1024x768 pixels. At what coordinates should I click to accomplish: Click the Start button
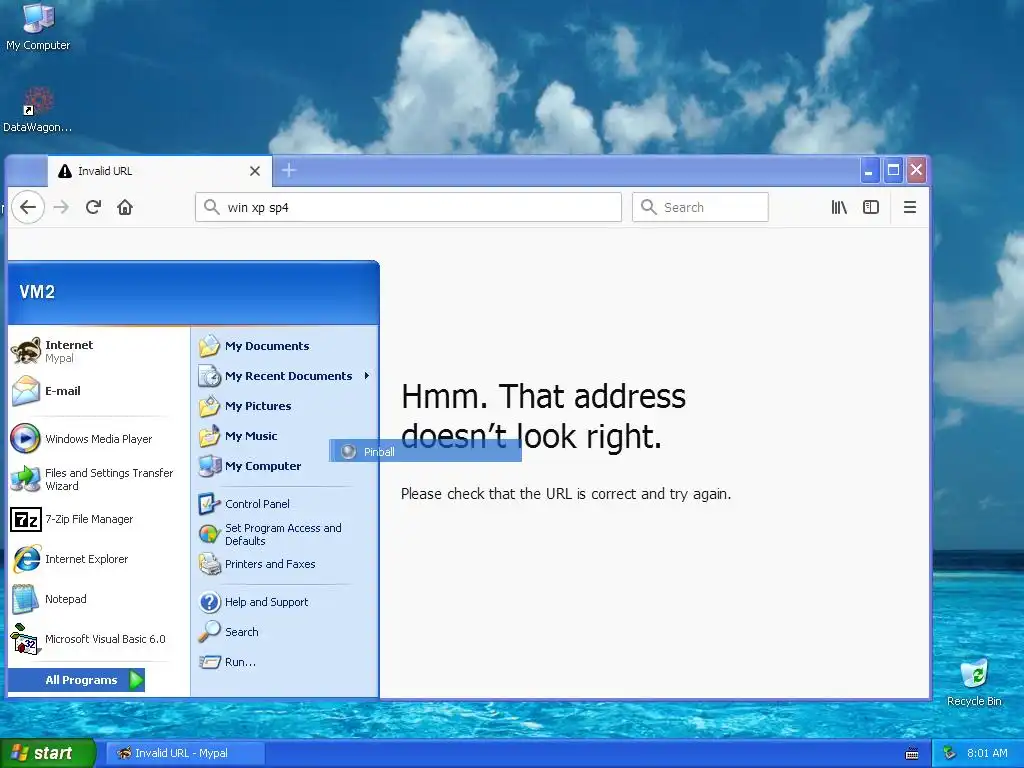click(48, 753)
